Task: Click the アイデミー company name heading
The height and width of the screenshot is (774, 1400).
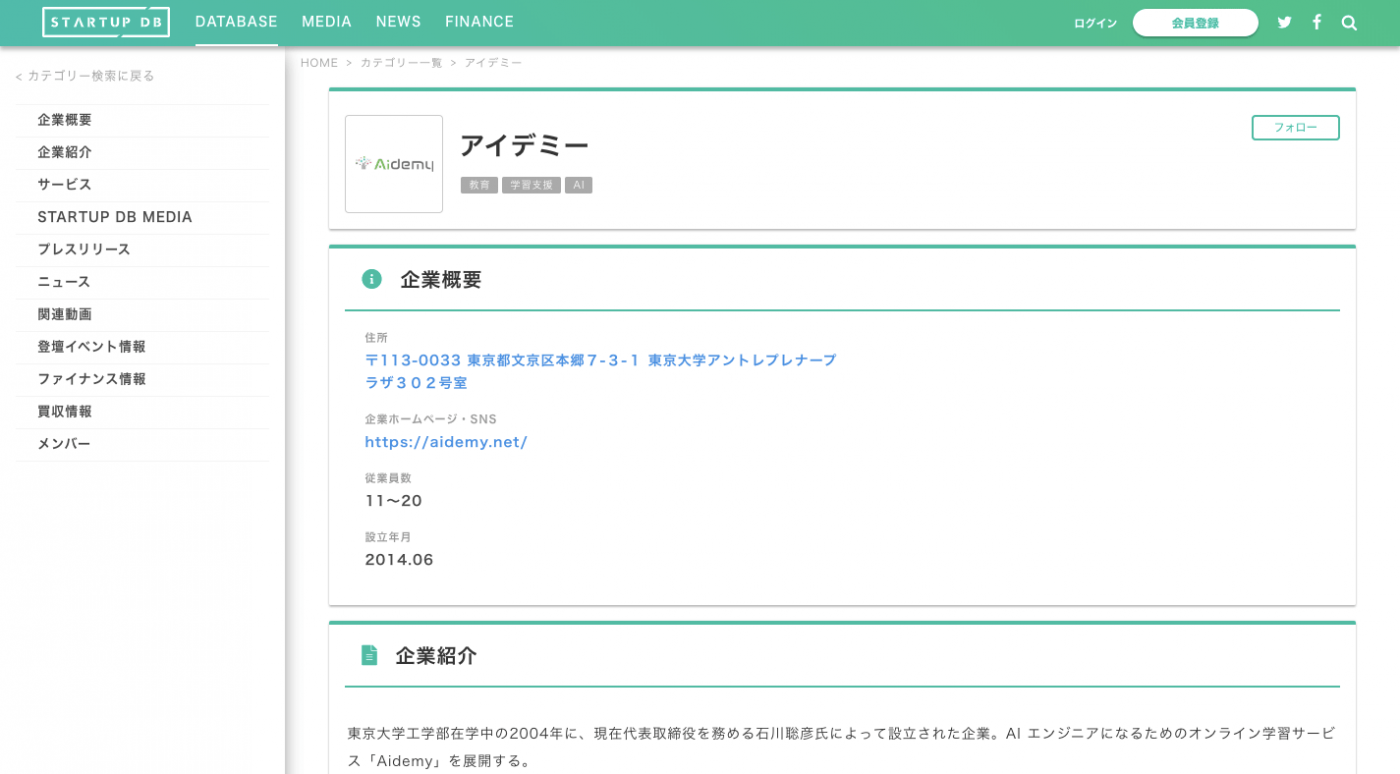Action: point(524,146)
